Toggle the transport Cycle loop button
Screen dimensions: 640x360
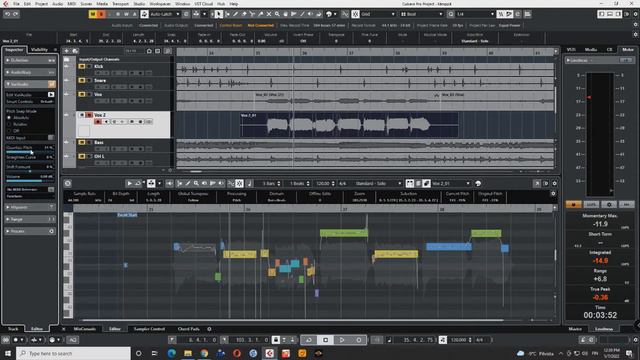pyautogui.click(x=309, y=340)
